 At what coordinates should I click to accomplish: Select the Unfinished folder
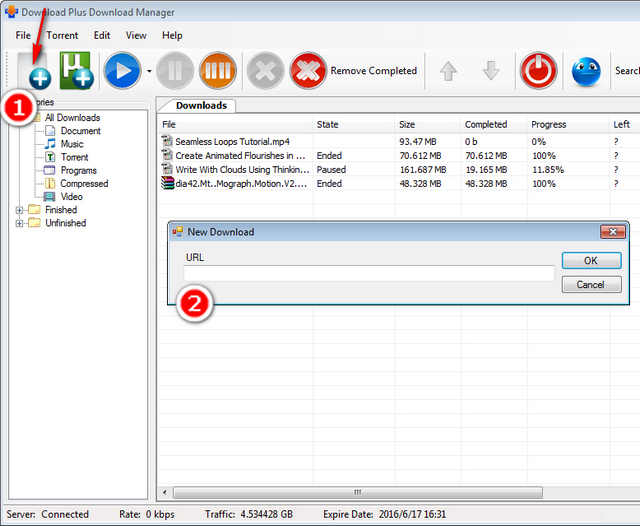[66, 223]
